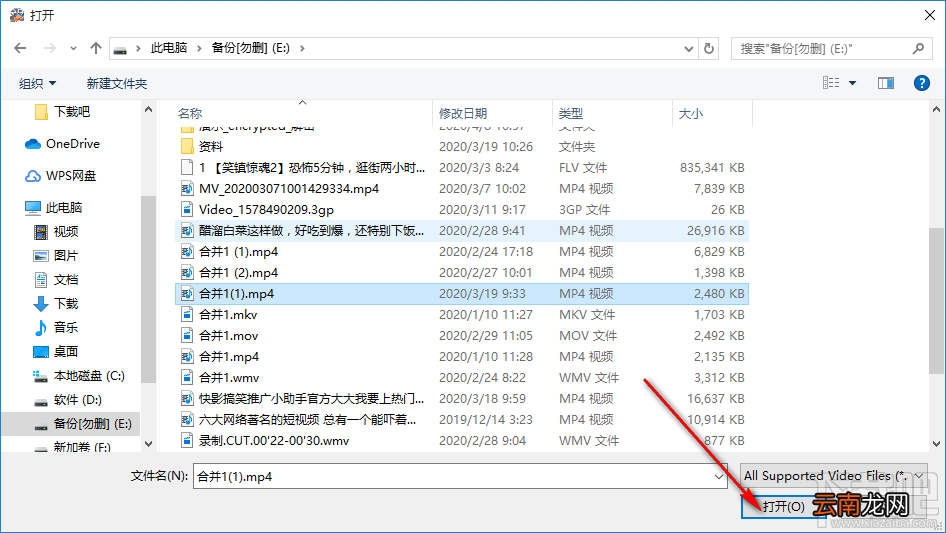
Task: Open the 音乐 folder in sidebar
Action: point(56,328)
